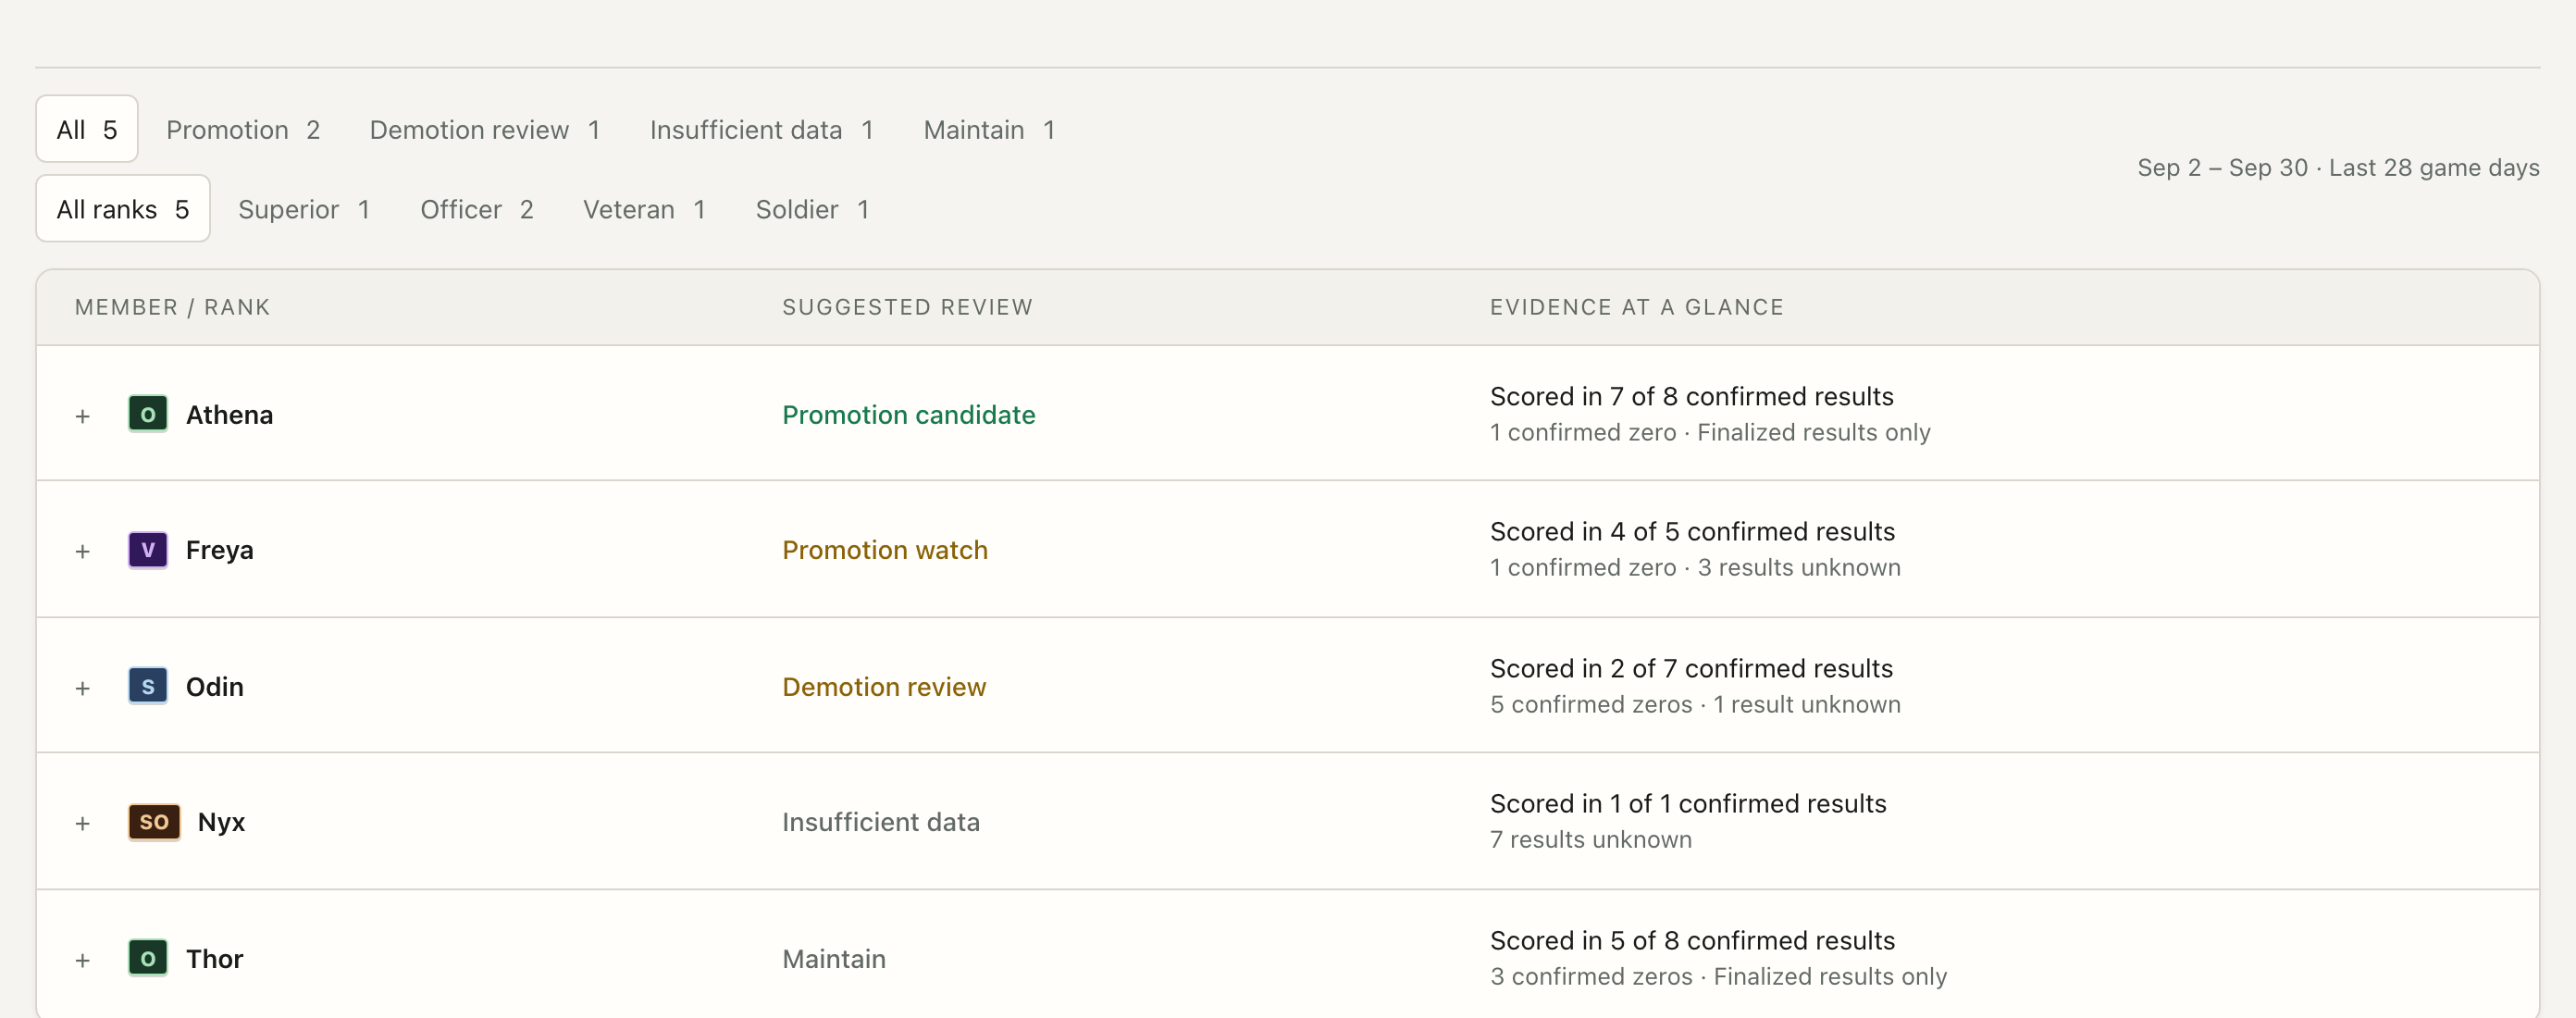This screenshot has height=1018, width=2576.
Task: Filter by Superior rank
Action: pos(304,210)
